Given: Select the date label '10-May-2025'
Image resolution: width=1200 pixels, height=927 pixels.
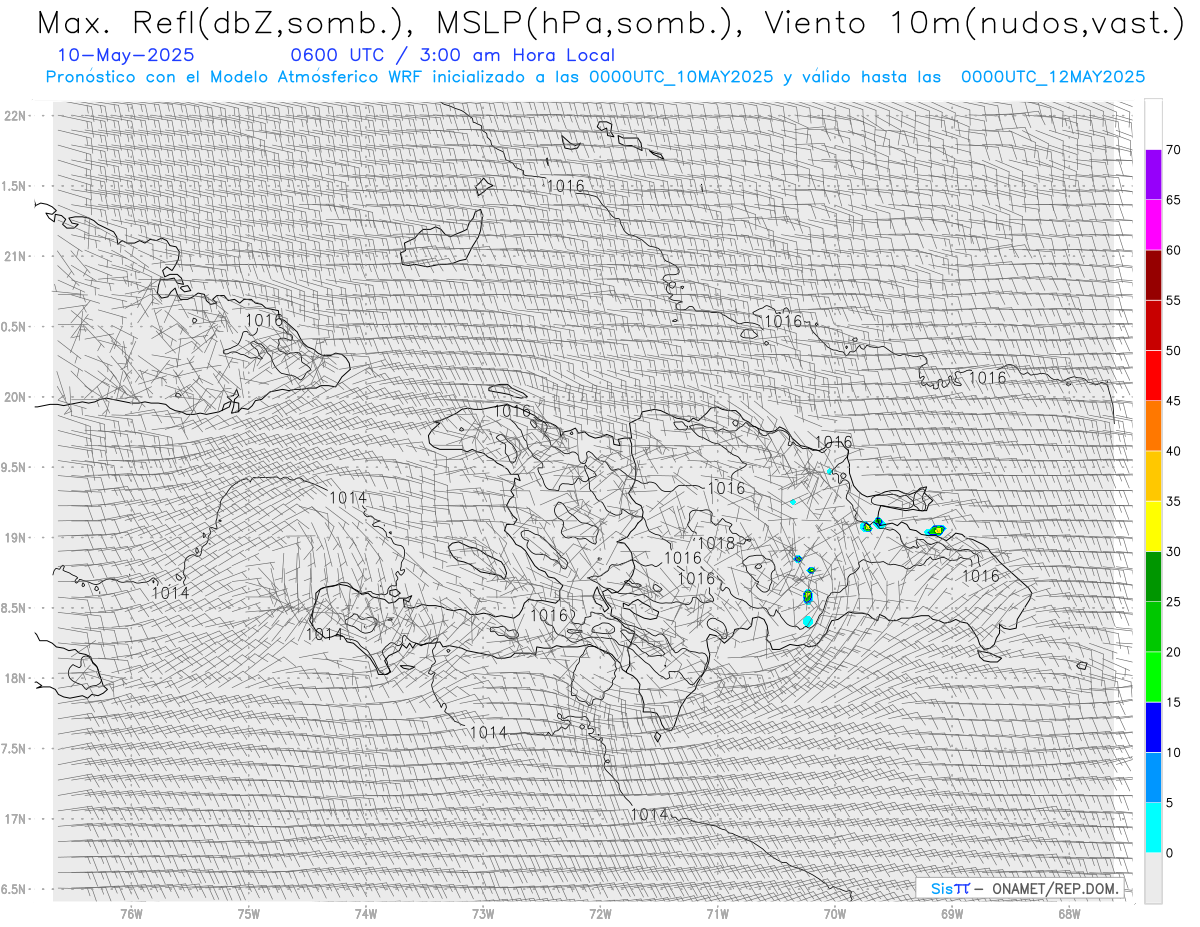Looking at the screenshot, I should [x=126, y=55].
